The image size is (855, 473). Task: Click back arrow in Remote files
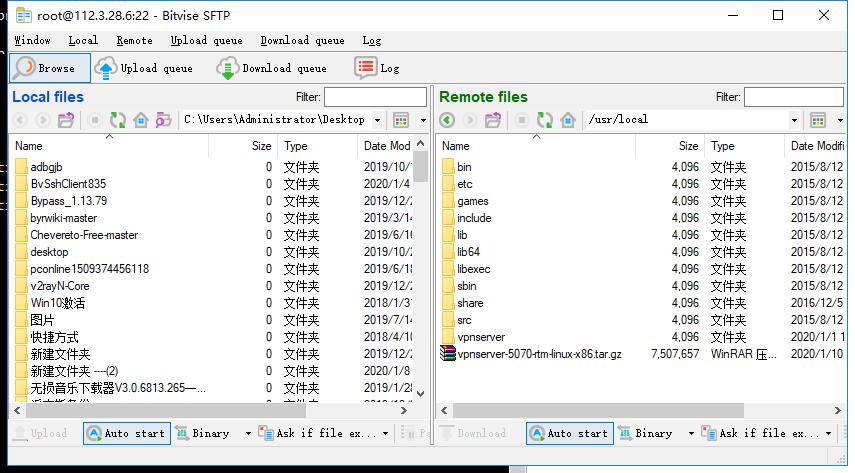[447, 120]
